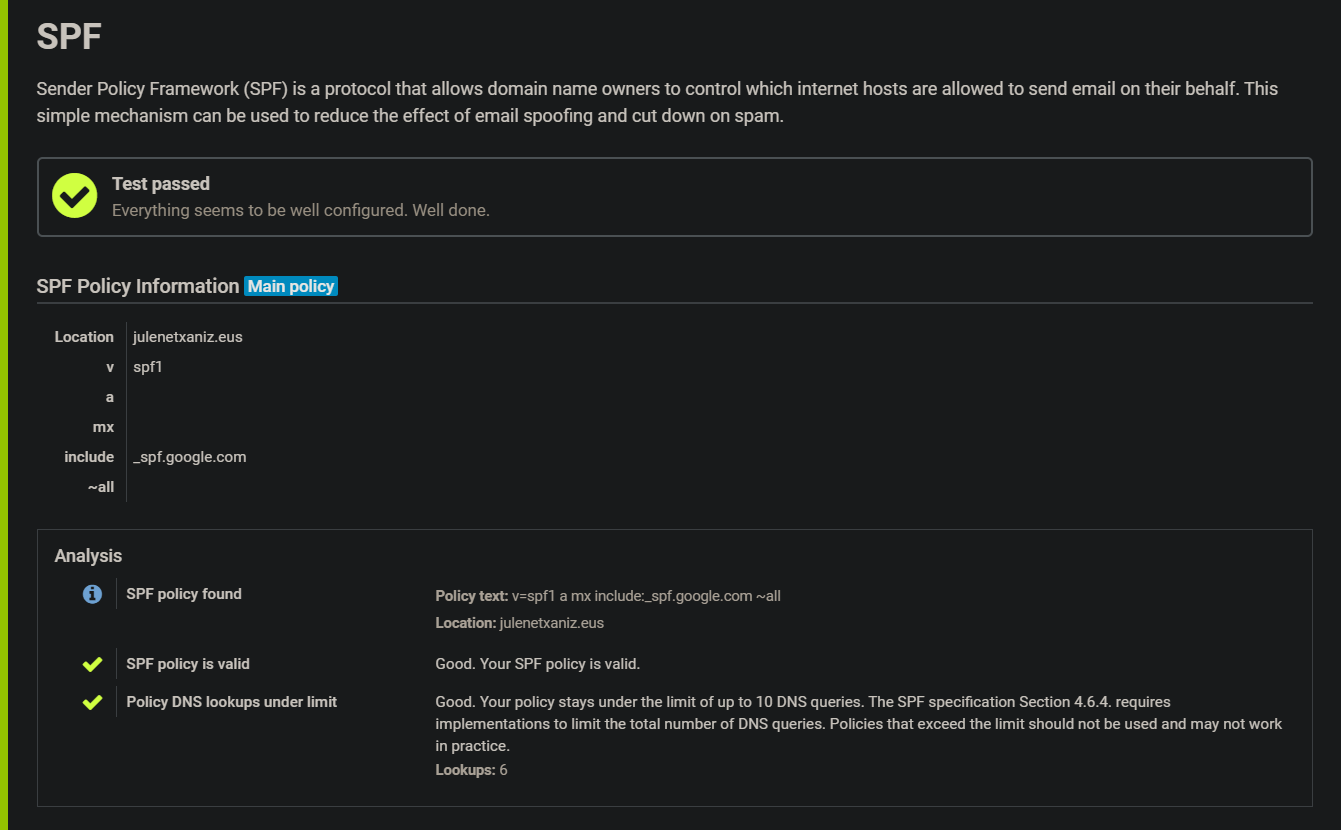Screen dimensions: 1341x830
Task: Click the SPF Policy Information section title
Action: (x=138, y=286)
